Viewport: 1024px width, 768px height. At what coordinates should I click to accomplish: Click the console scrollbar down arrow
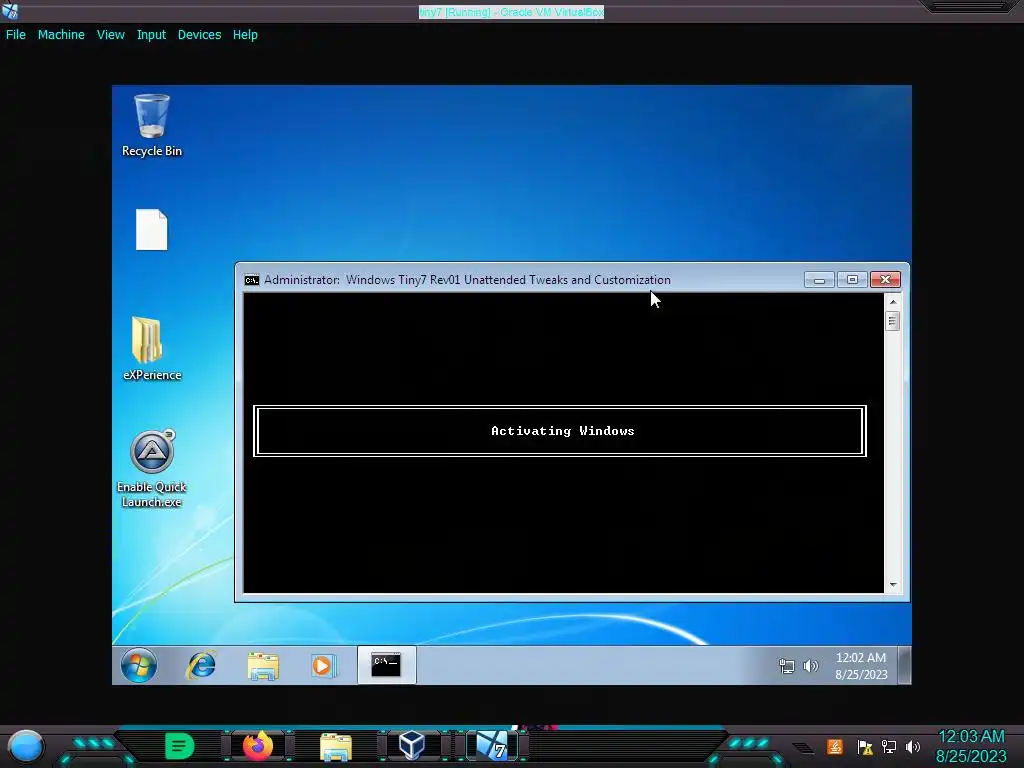893,584
